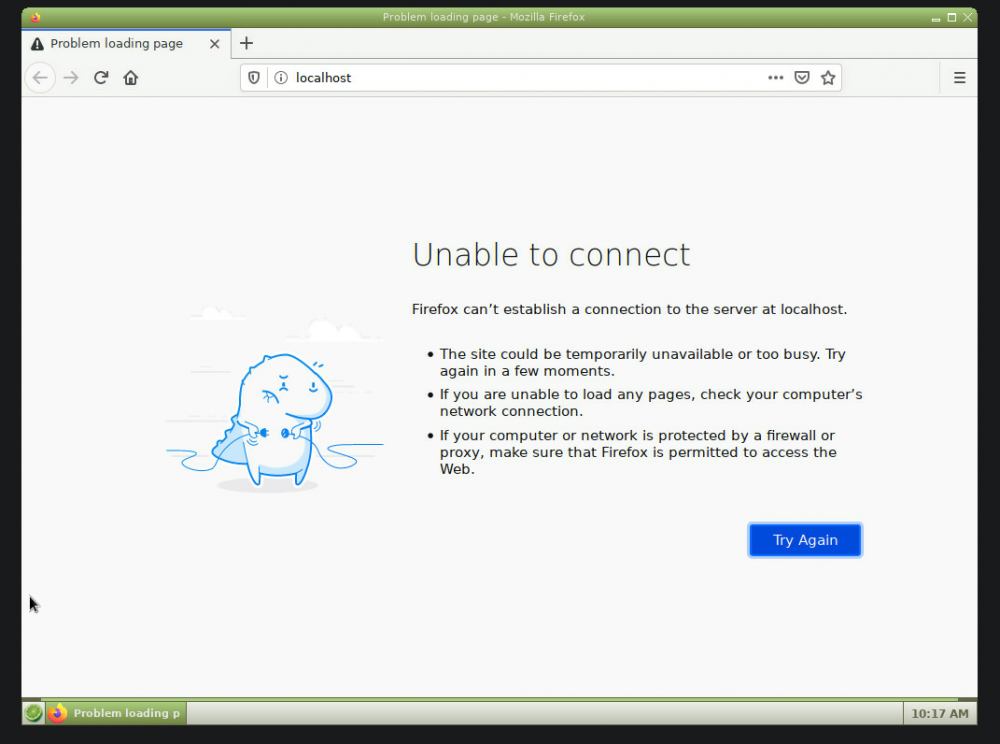
Task: Click the bullet about firewall or proxy
Action: tap(638, 452)
